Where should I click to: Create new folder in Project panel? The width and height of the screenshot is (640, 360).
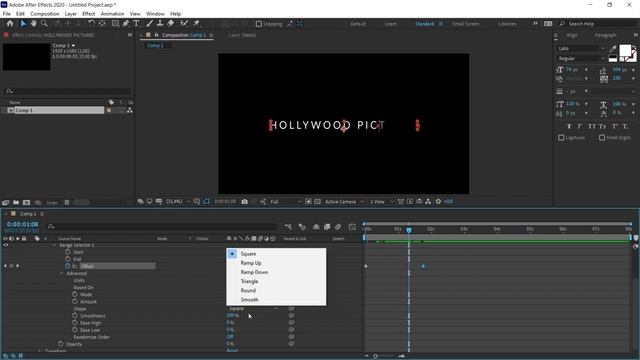click(x=16, y=202)
